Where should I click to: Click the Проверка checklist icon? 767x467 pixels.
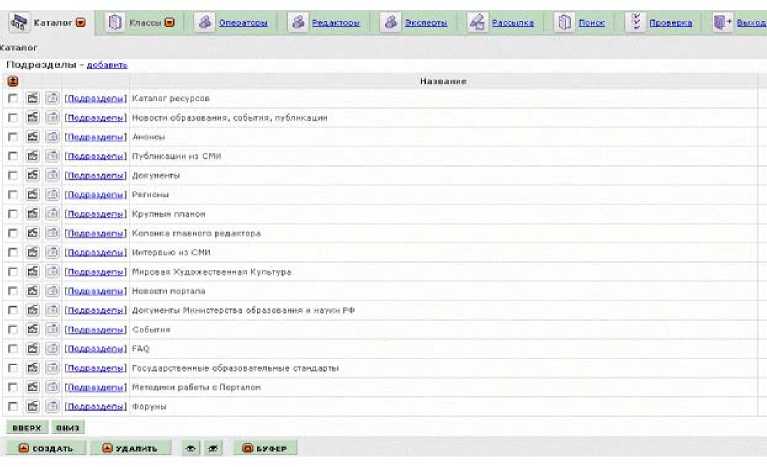pos(635,22)
